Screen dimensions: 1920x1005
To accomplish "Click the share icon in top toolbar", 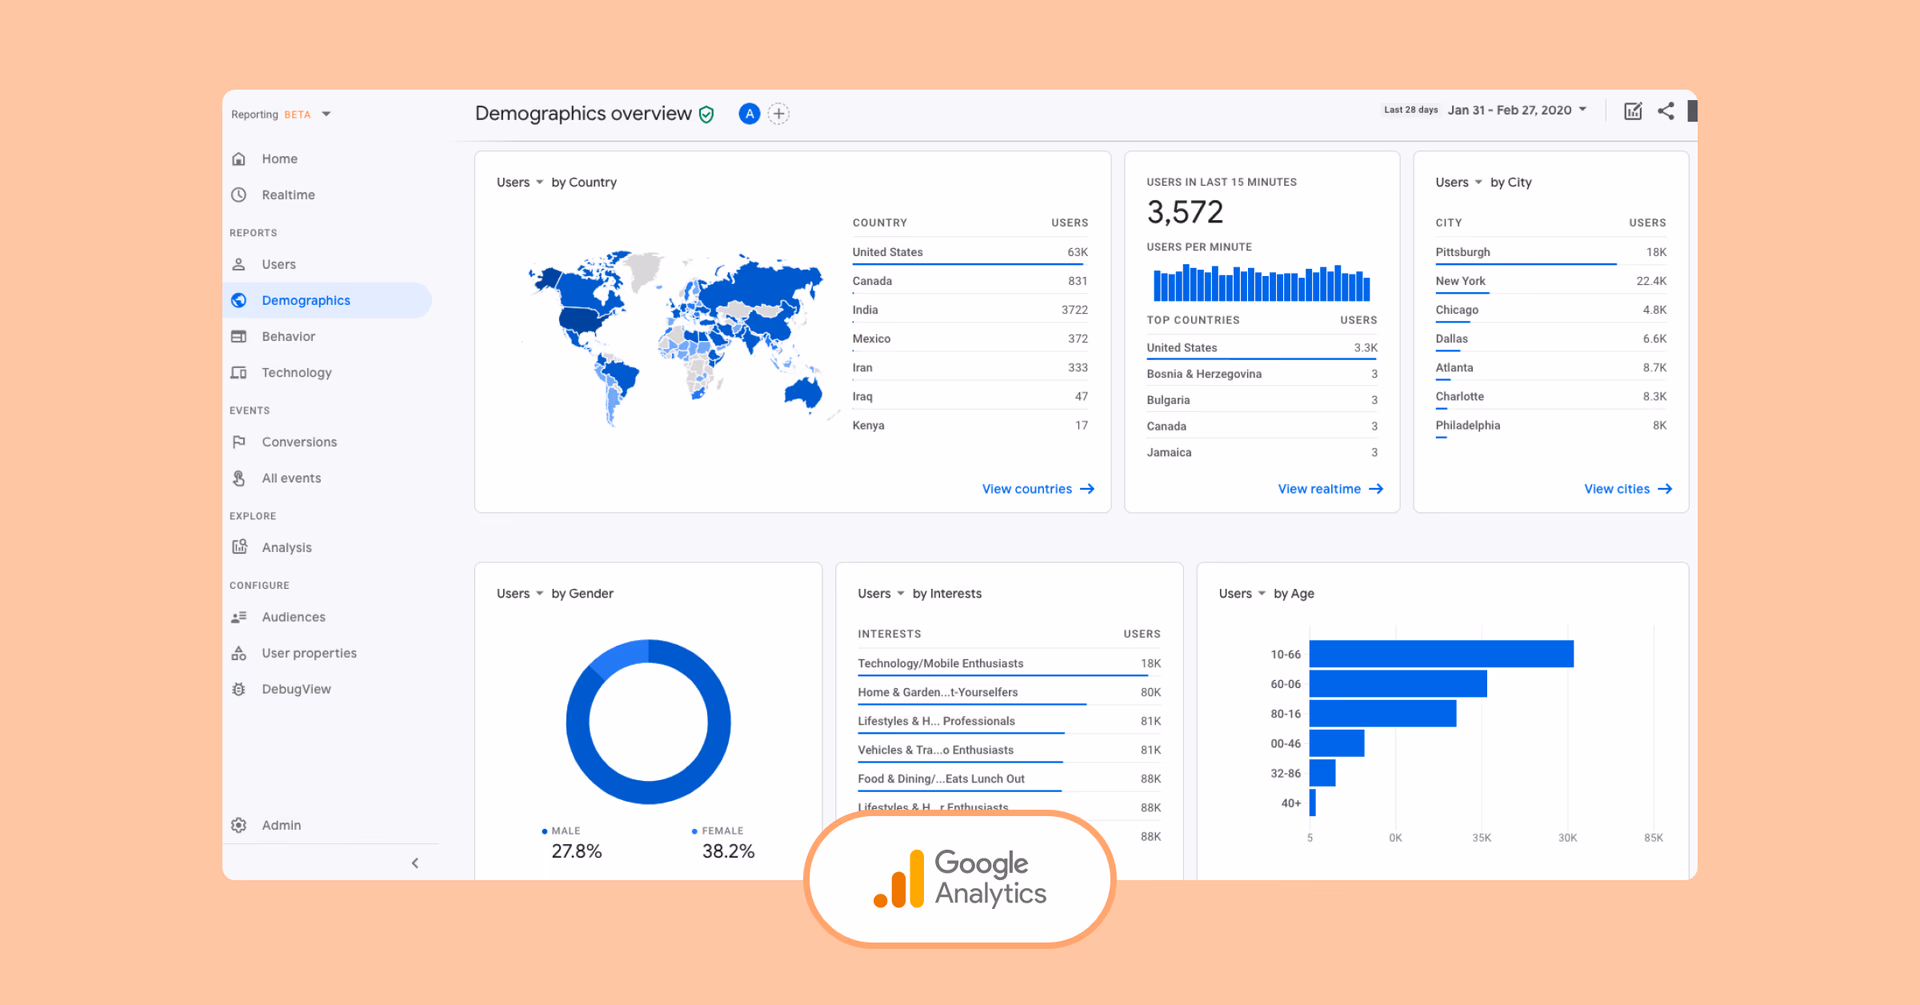I will 1665,111.
